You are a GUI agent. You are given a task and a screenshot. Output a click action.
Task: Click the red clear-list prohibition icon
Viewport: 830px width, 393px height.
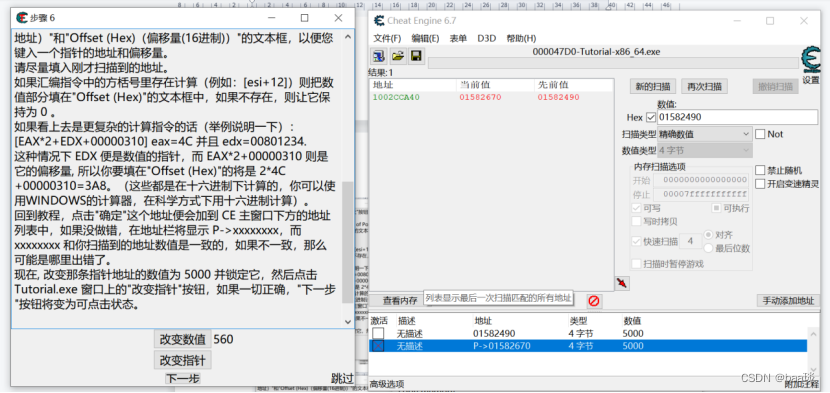click(x=593, y=301)
